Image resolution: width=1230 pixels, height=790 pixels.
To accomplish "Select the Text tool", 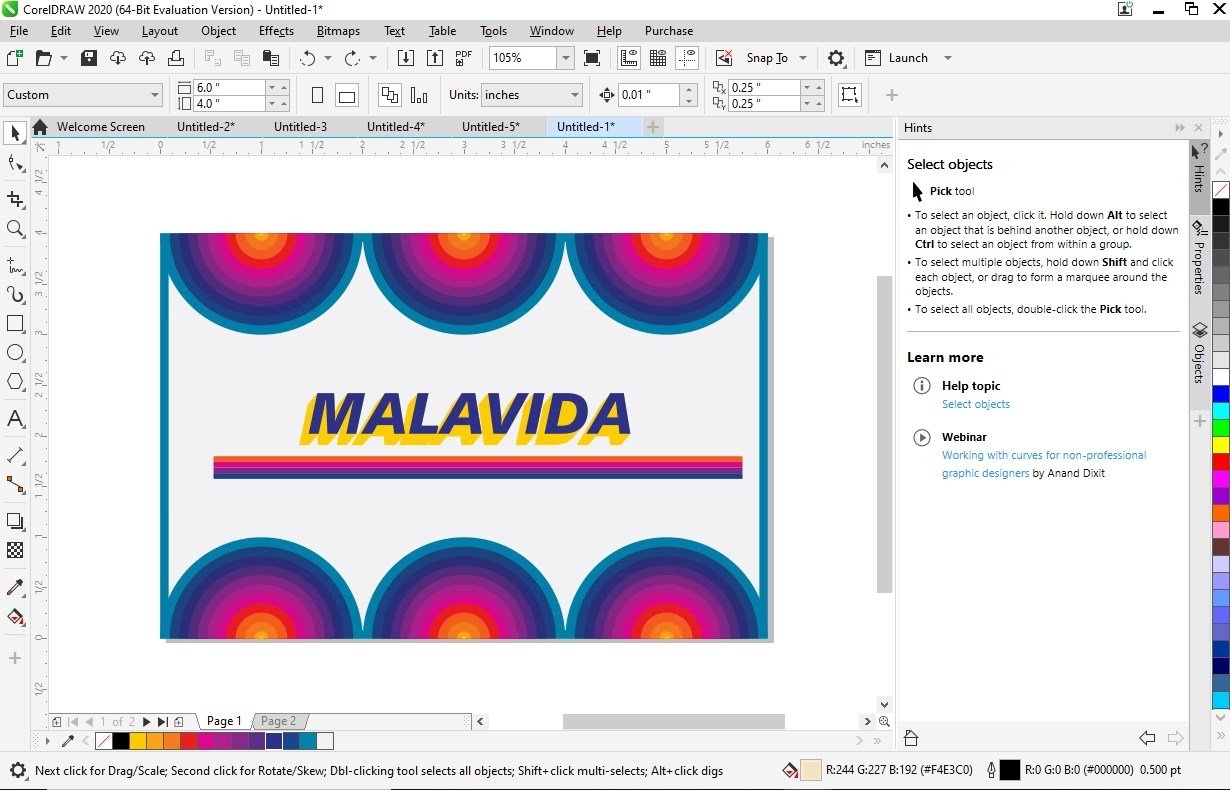I will point(15,419).
